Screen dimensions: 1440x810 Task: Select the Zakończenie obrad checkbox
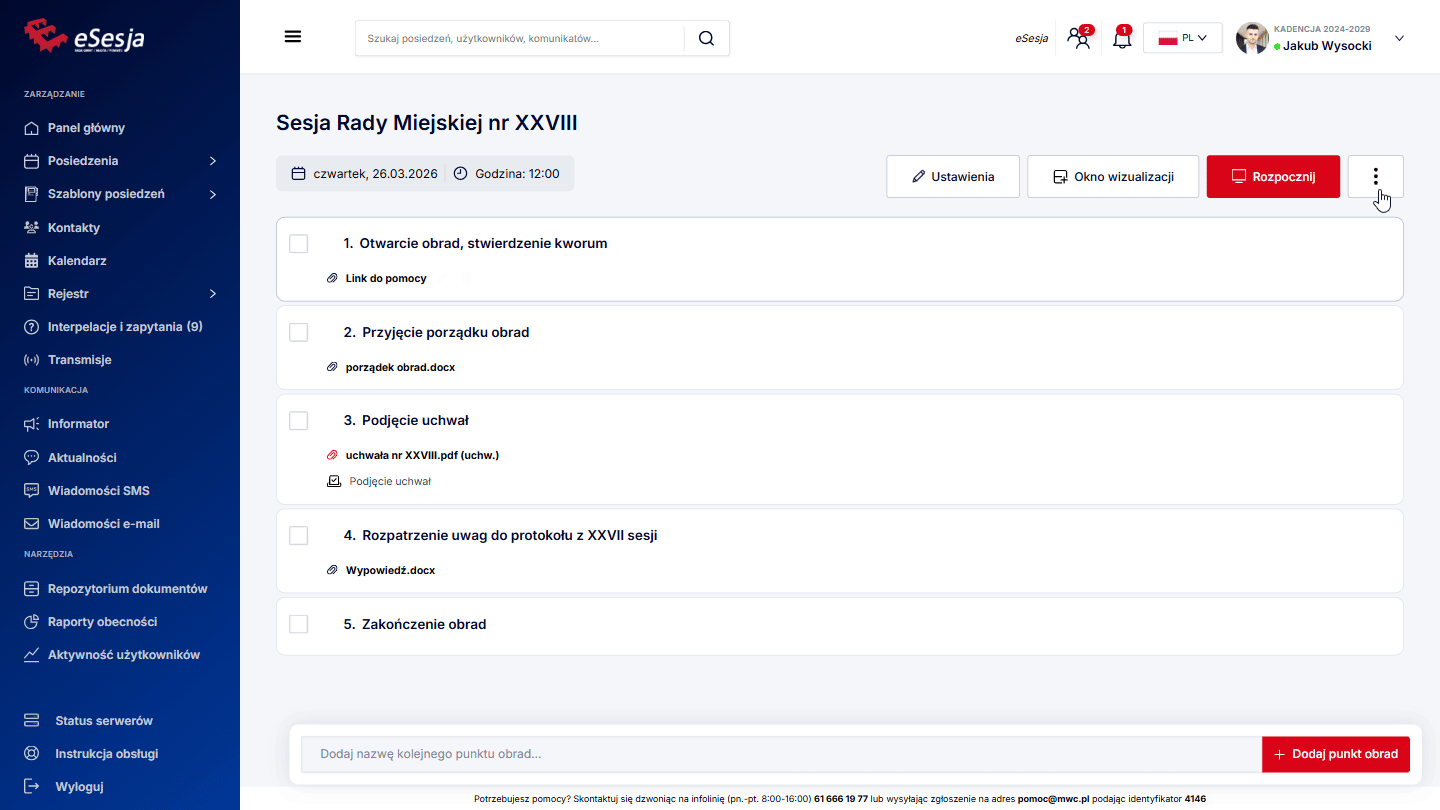[x=299, y=624]
